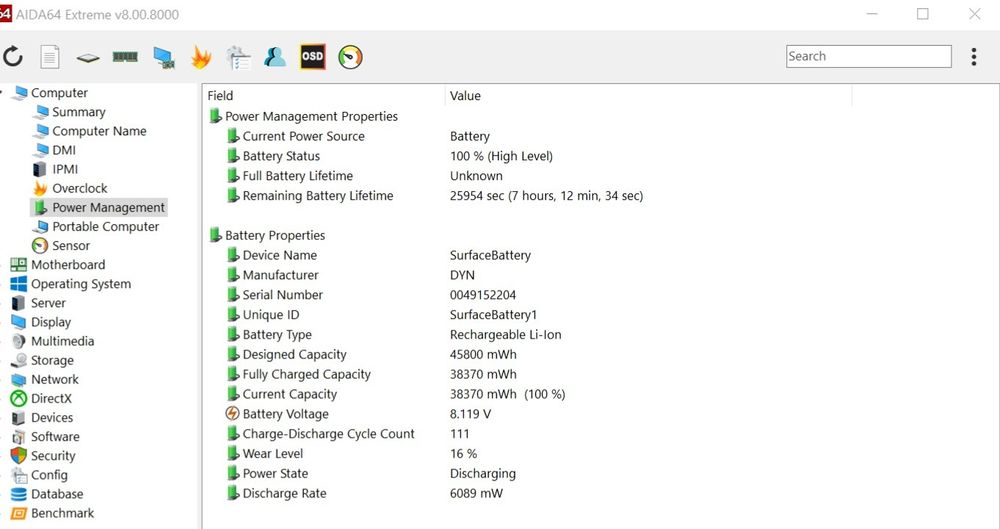Viewport: 1000px width, 529px height.
Task: Select the Storage category
Action: tap(52, 361)
